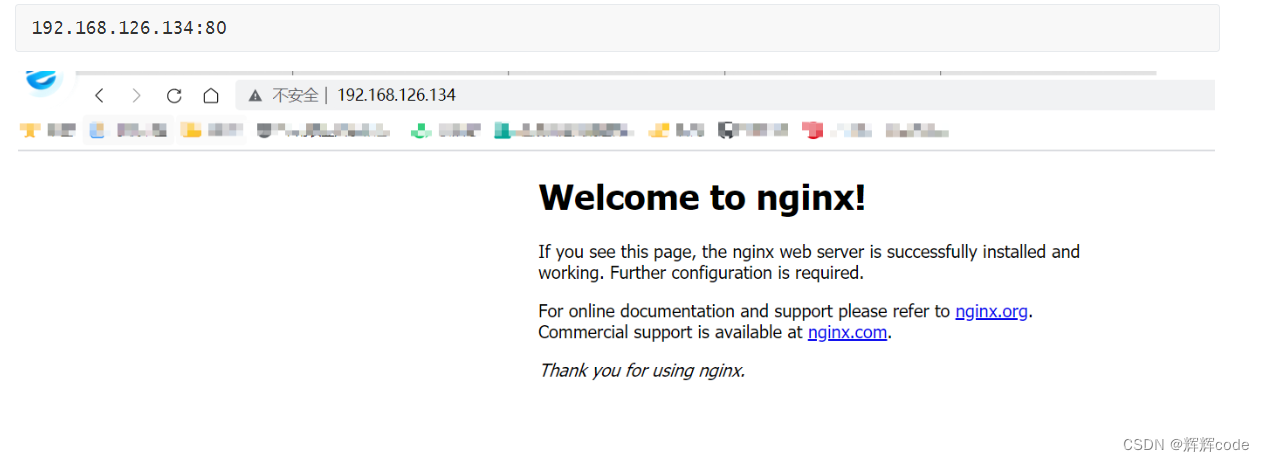Open the browser home page icon
This screenshot has width=1264, height=461.
click(x=211, y=96)
